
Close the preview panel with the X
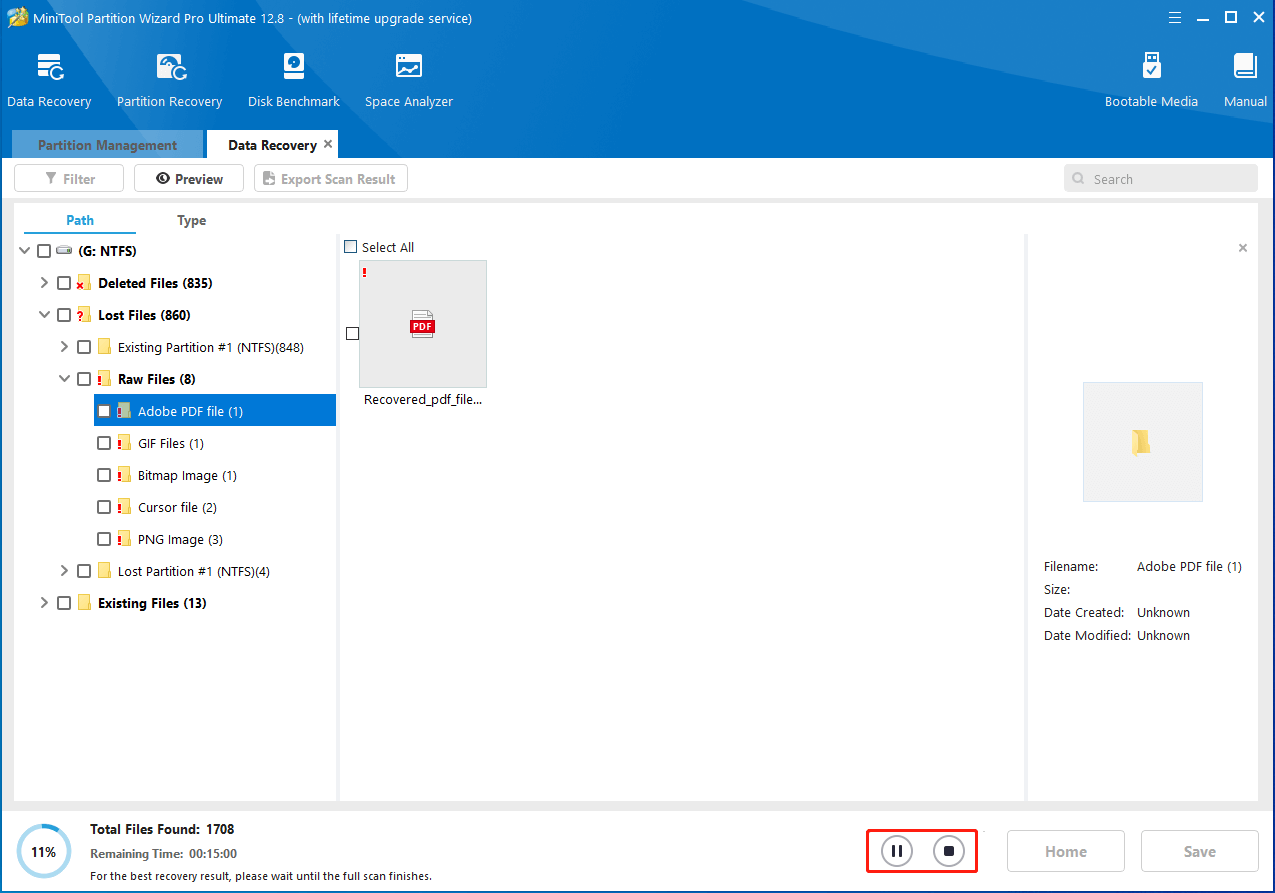point(1243,248)
